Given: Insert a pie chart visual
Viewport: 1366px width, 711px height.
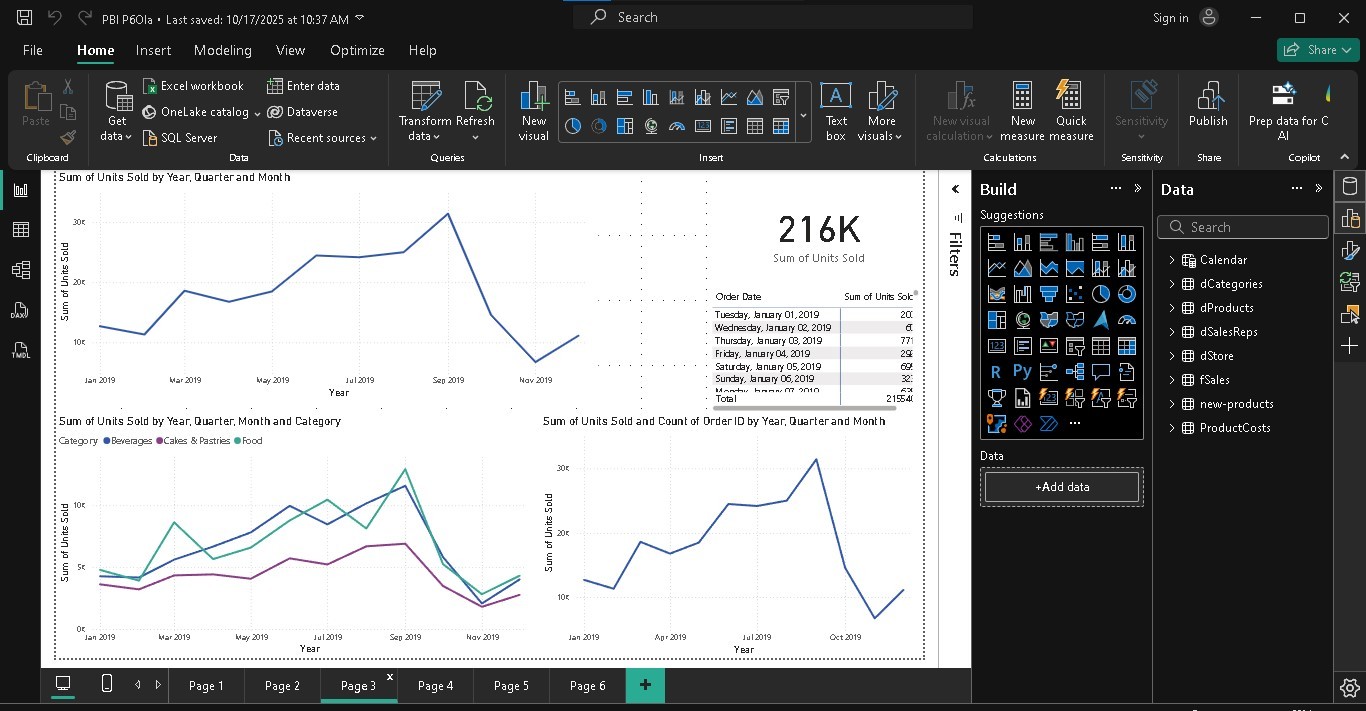Looking at the screenshot, I should pos(573,126).
